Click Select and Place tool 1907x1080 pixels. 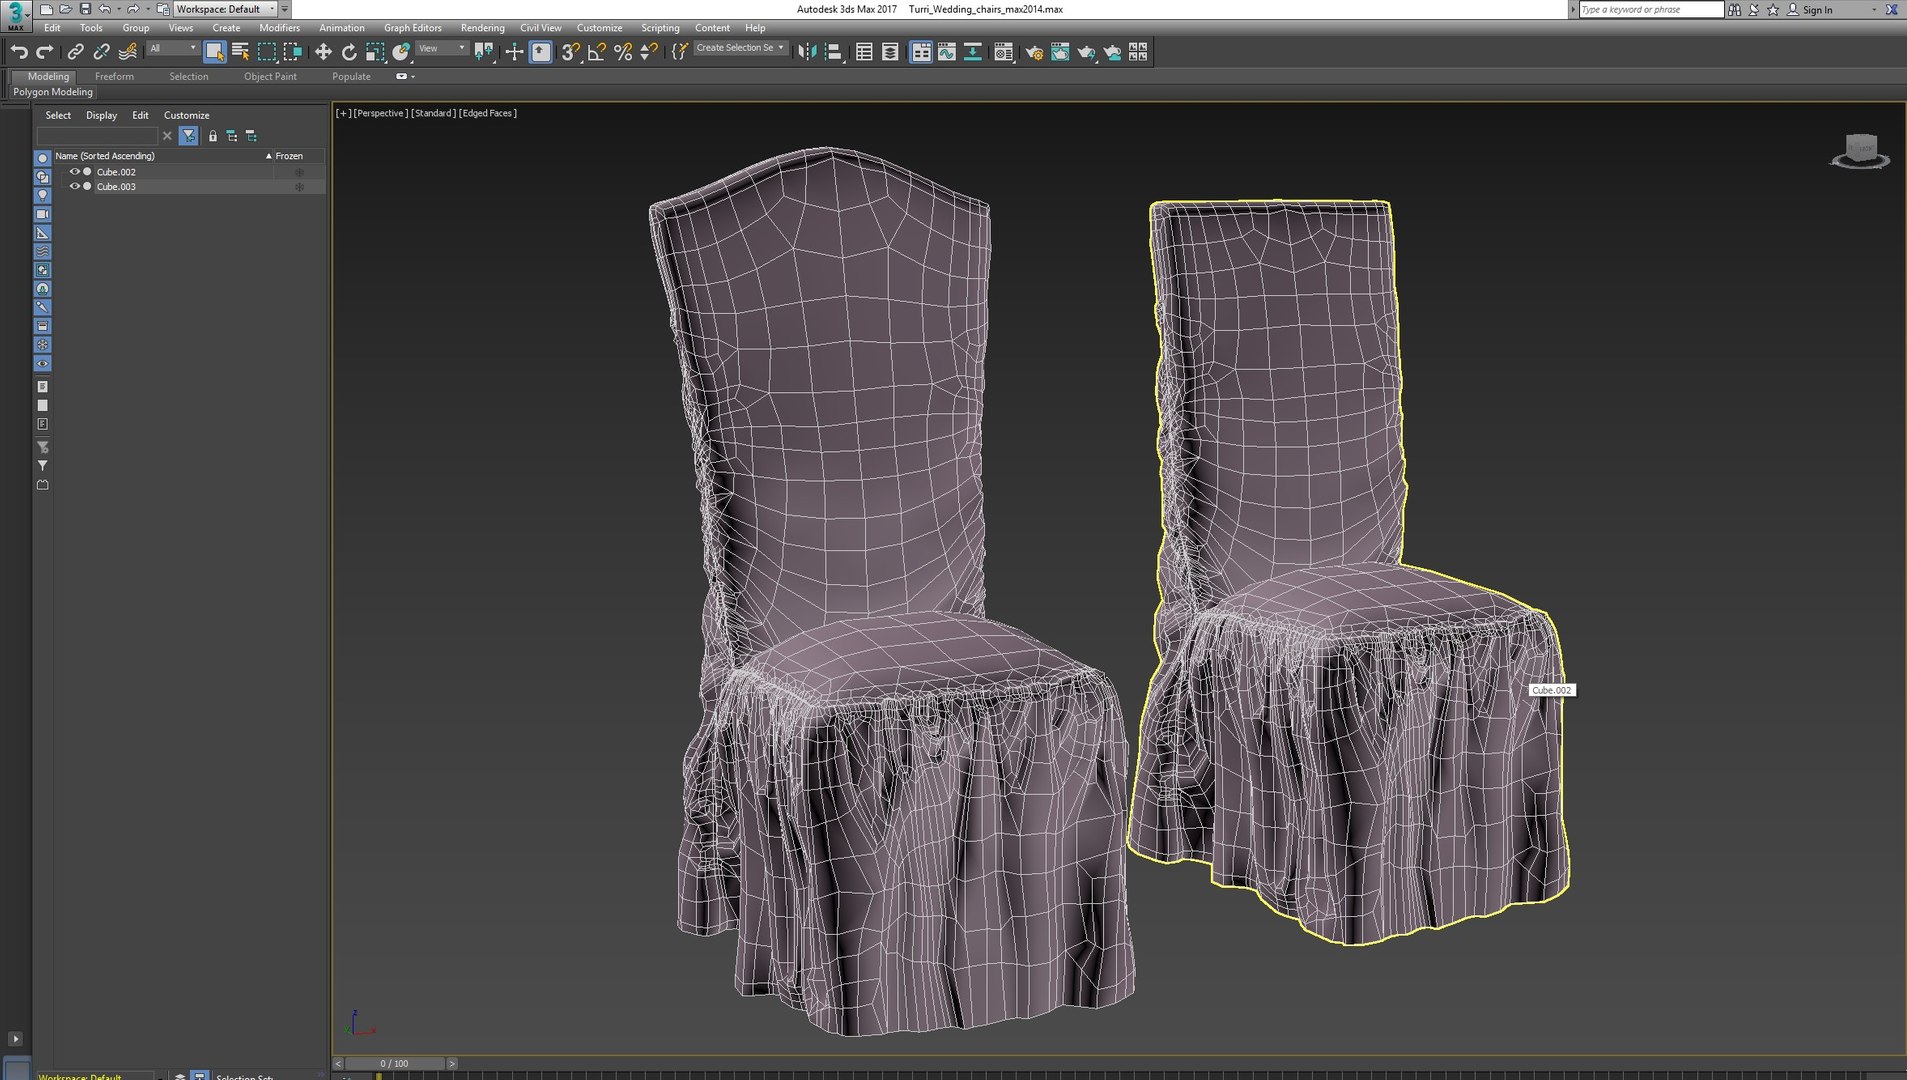click(401, 52)
